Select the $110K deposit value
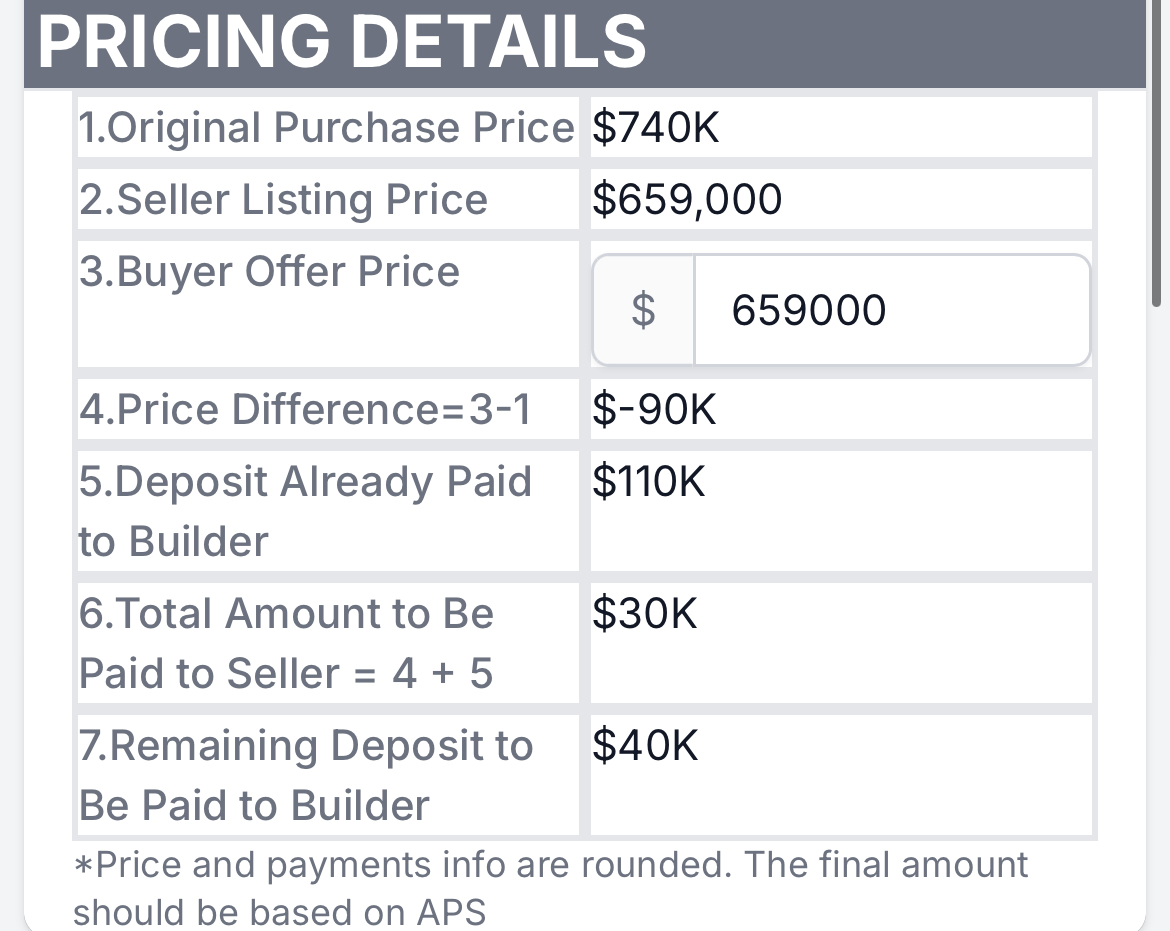 click(x=648, y=481)
